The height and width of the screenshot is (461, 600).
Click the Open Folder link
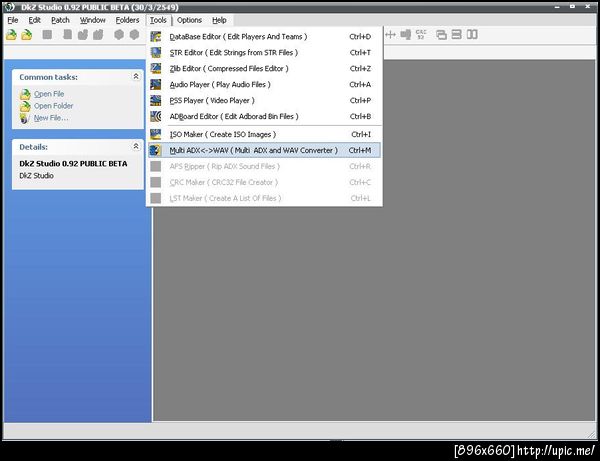tap(54, 106)
